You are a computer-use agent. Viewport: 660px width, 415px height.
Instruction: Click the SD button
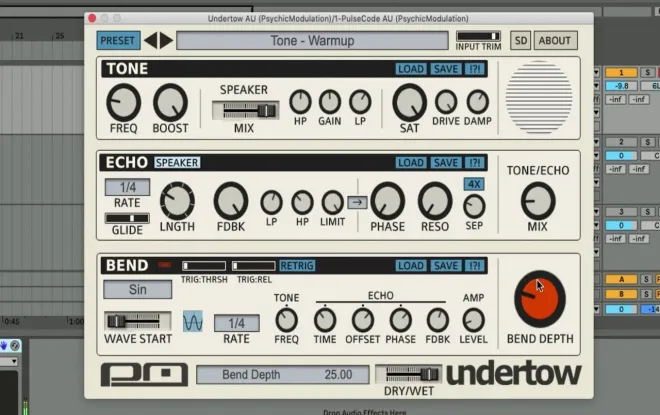tap(521, 40)
